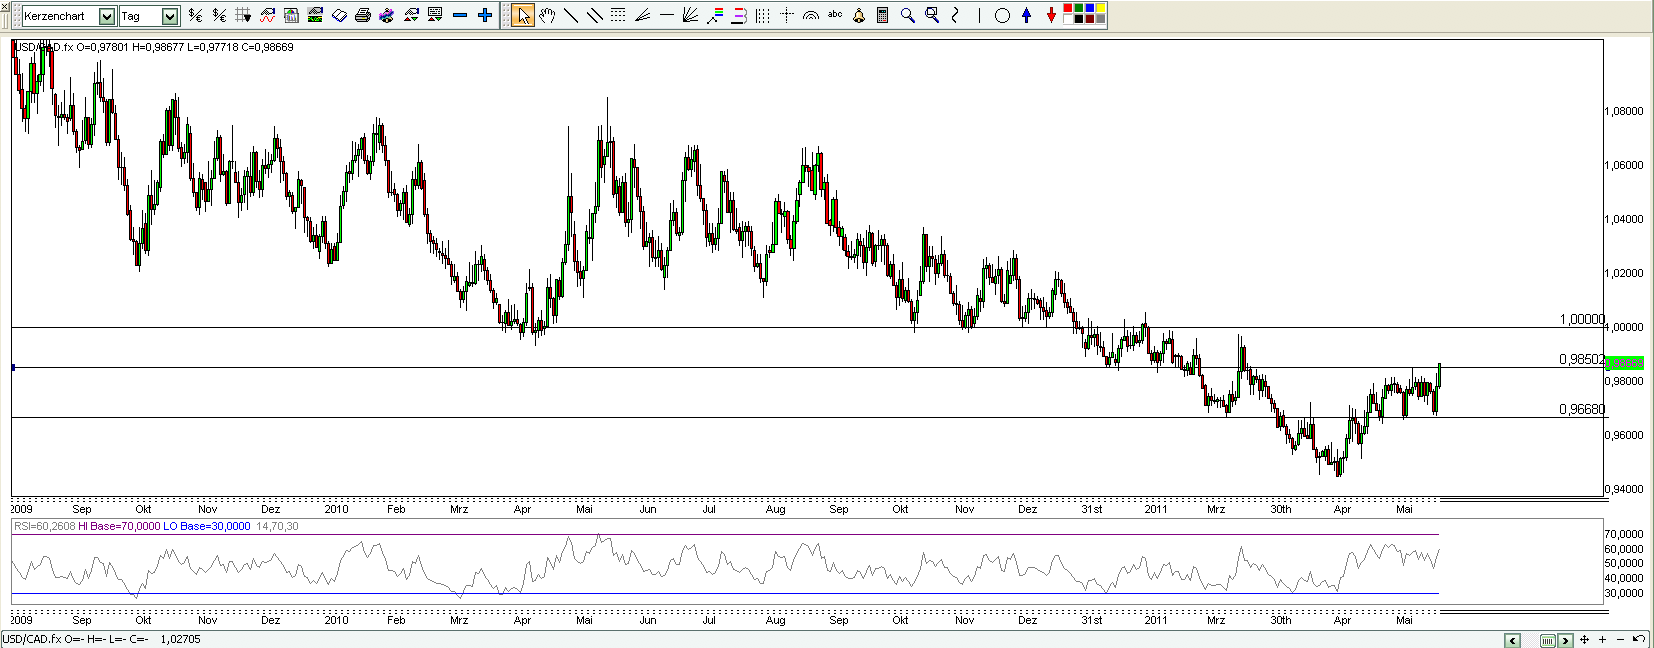
Task: Select the circle ellipse drawing tool
Action: (1002, 15)
